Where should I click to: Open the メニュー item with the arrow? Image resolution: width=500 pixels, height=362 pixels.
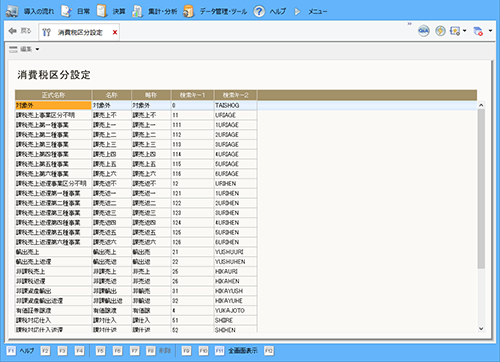tap(310, 11)
